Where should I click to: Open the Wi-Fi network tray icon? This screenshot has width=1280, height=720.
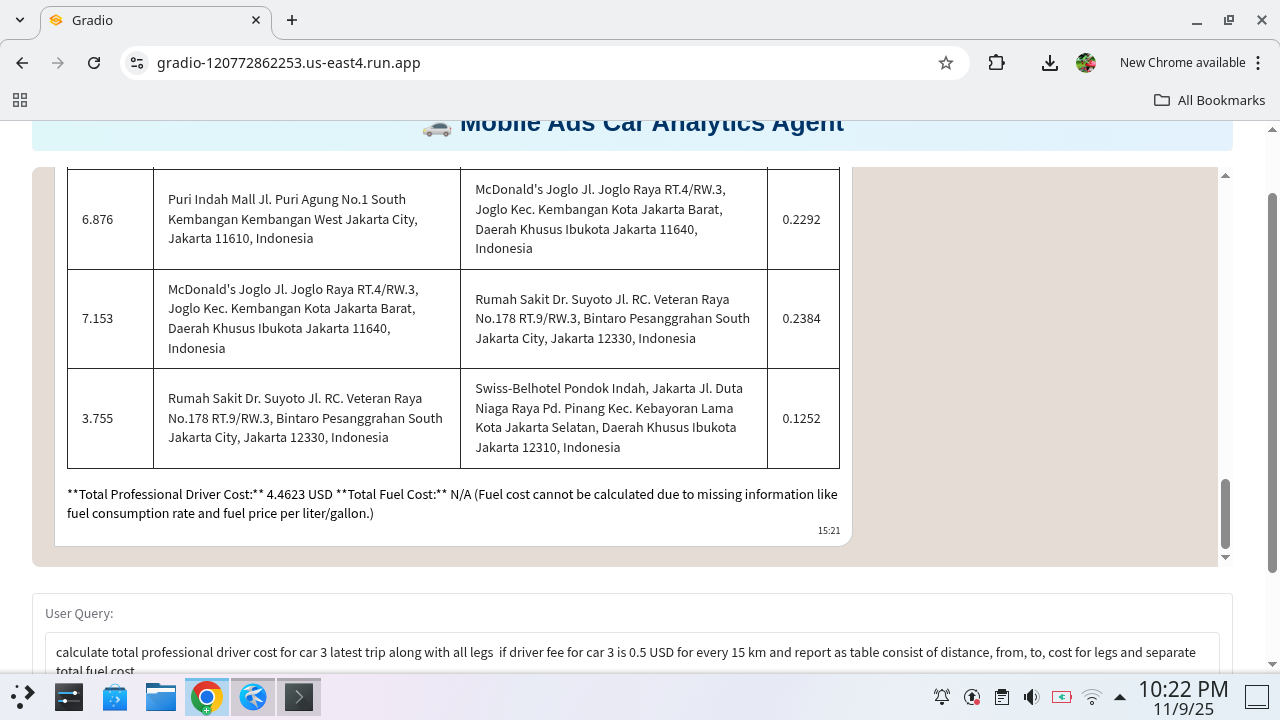click(1092, 697)
